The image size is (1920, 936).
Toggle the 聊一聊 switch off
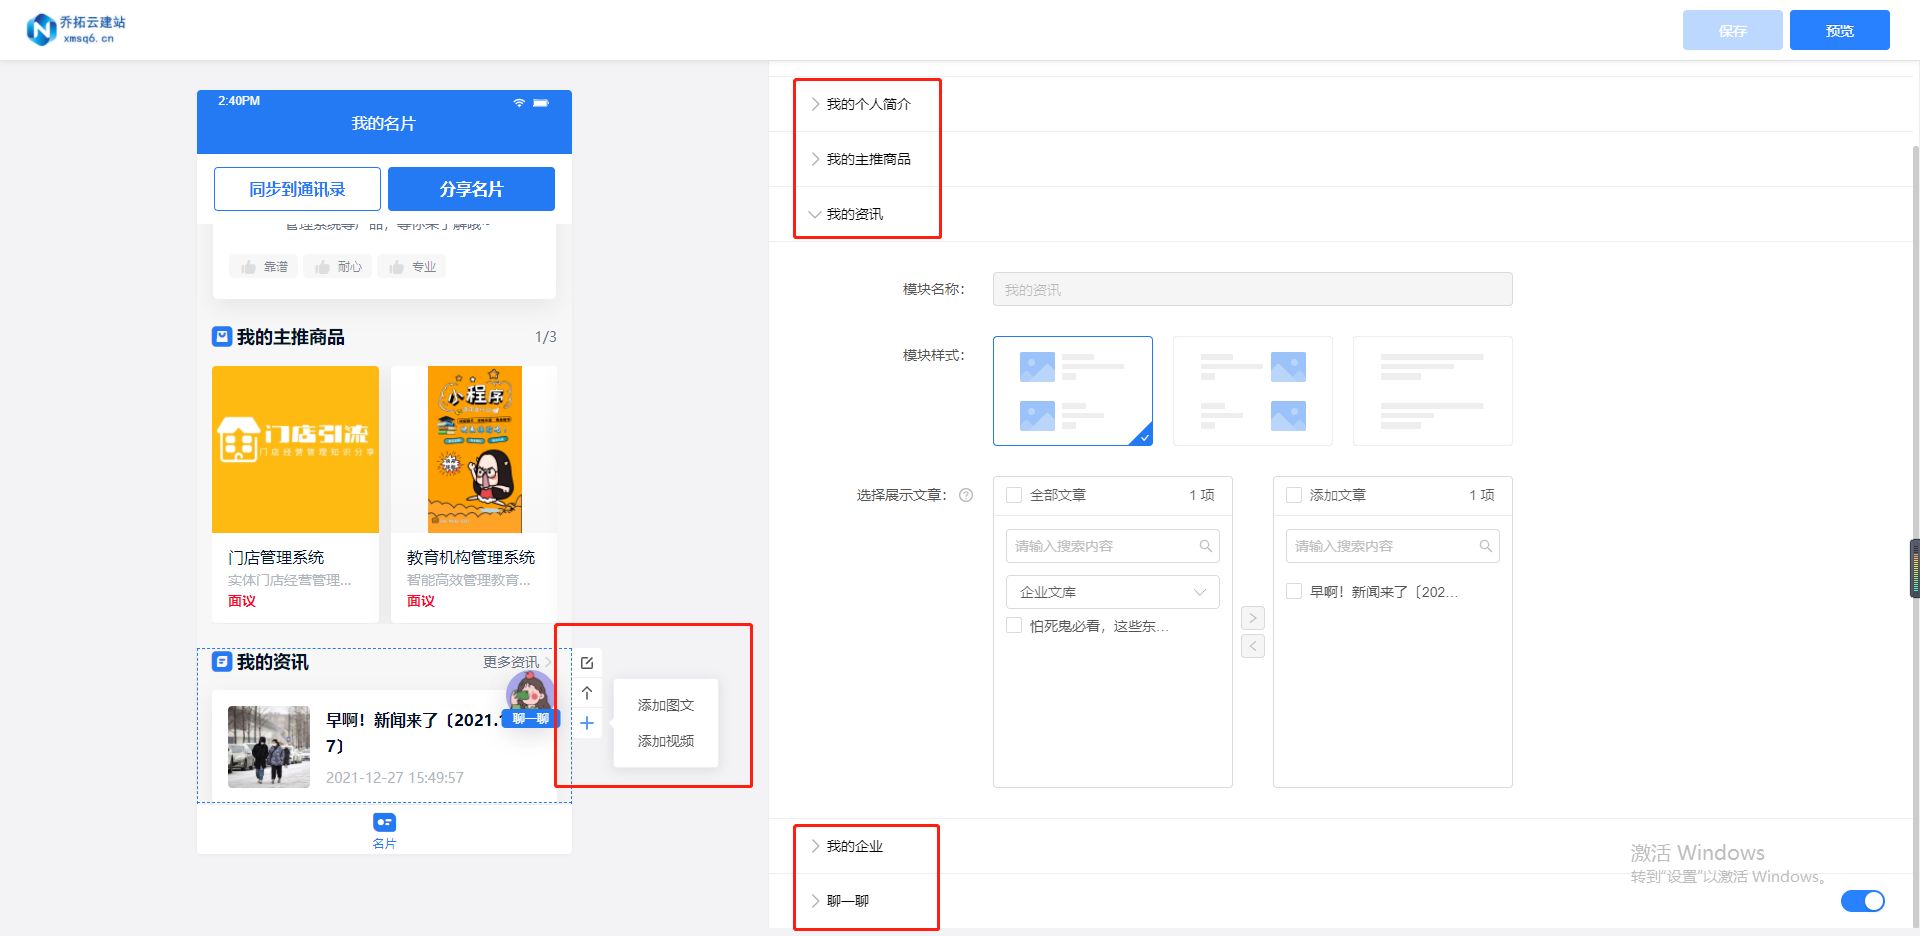pos(1863,901)
